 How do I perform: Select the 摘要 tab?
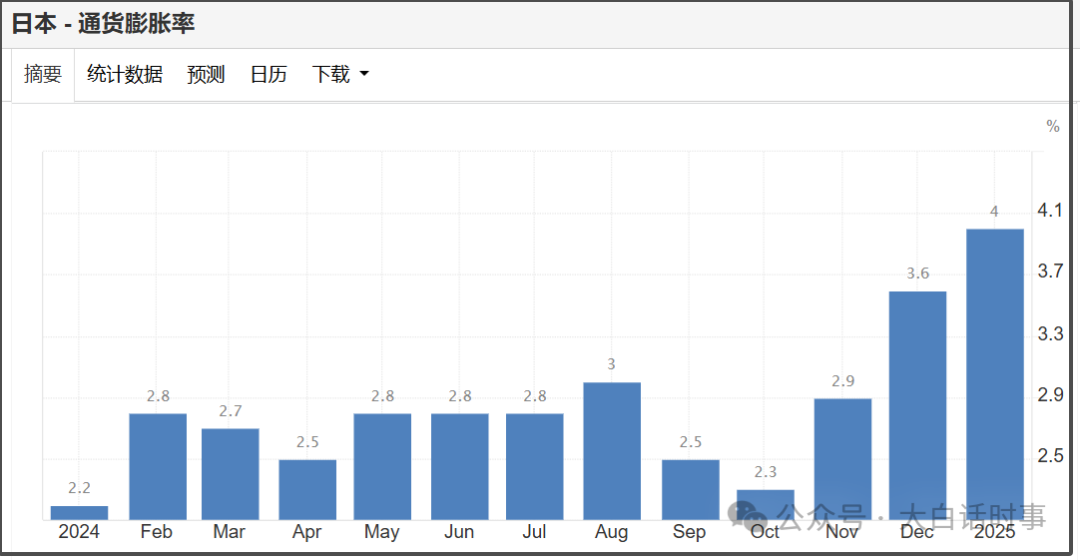coord(43,74)
